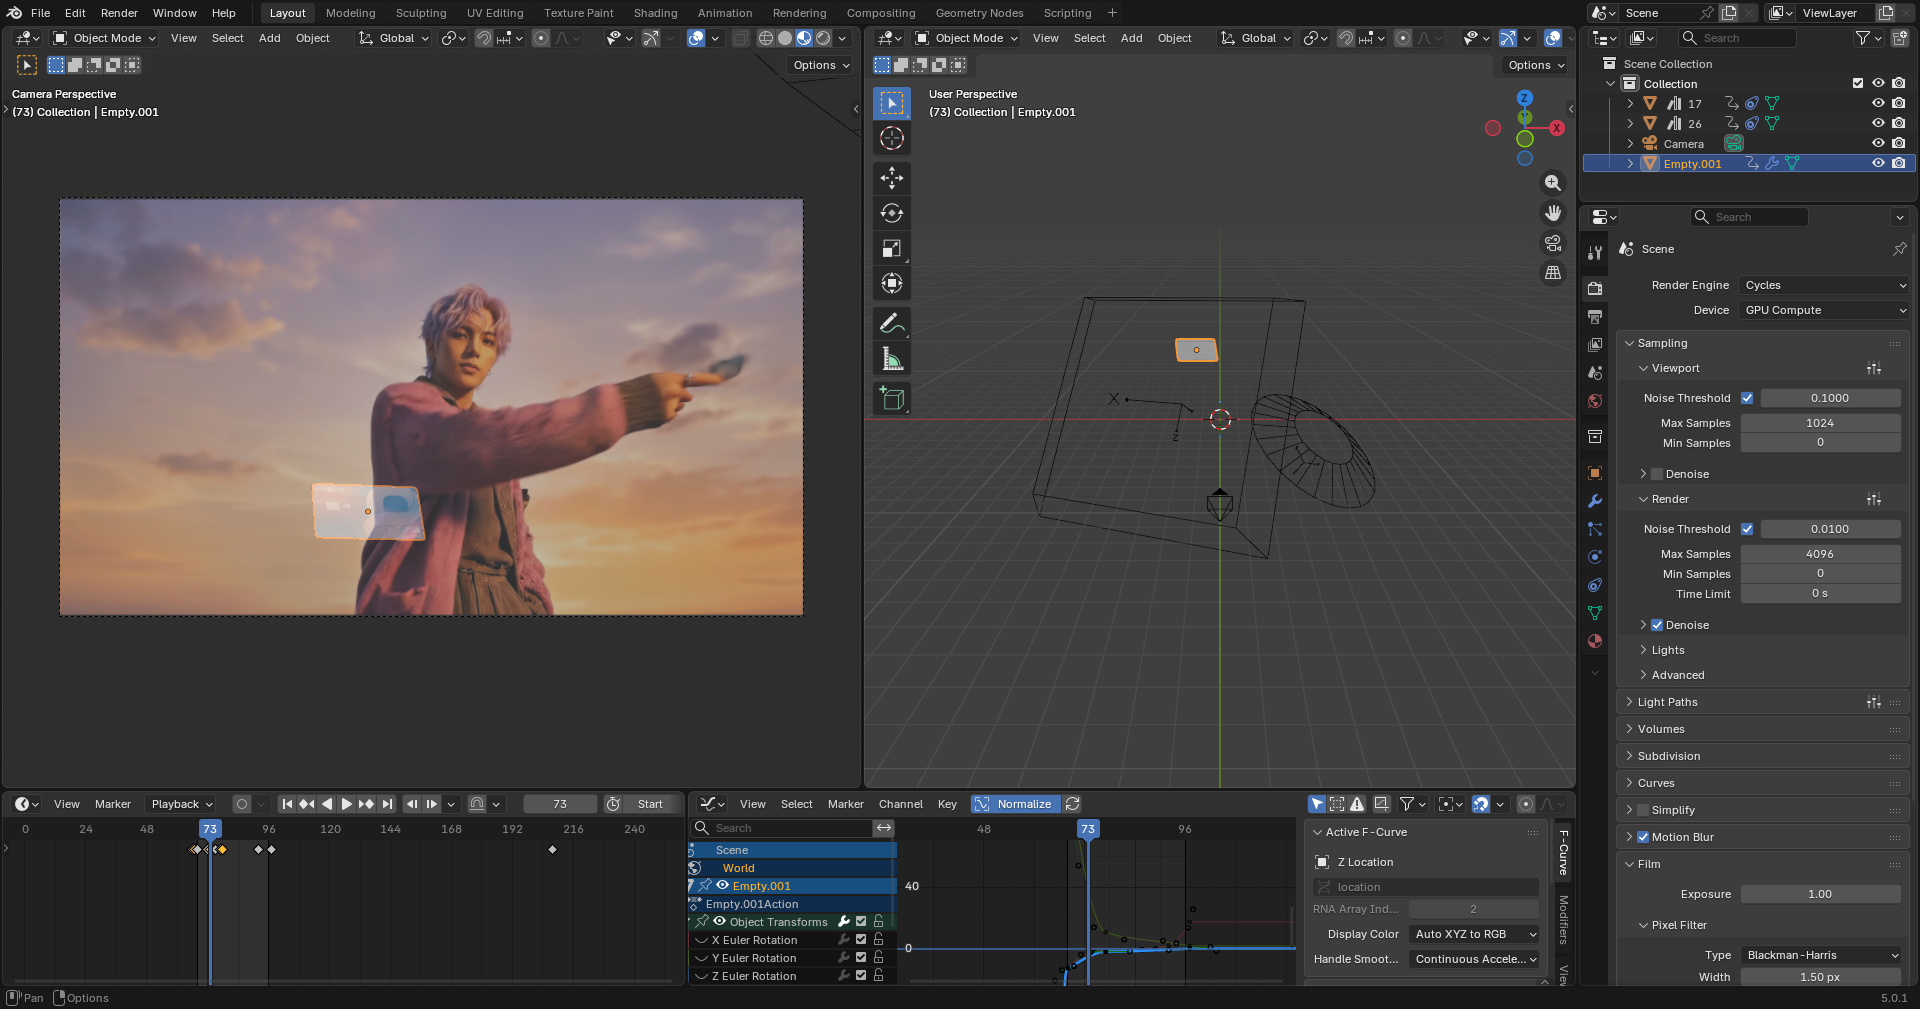Open Device GPU Compute dropdown
This screenshot has width=1920, height=1009.
tap(1825, 310)
